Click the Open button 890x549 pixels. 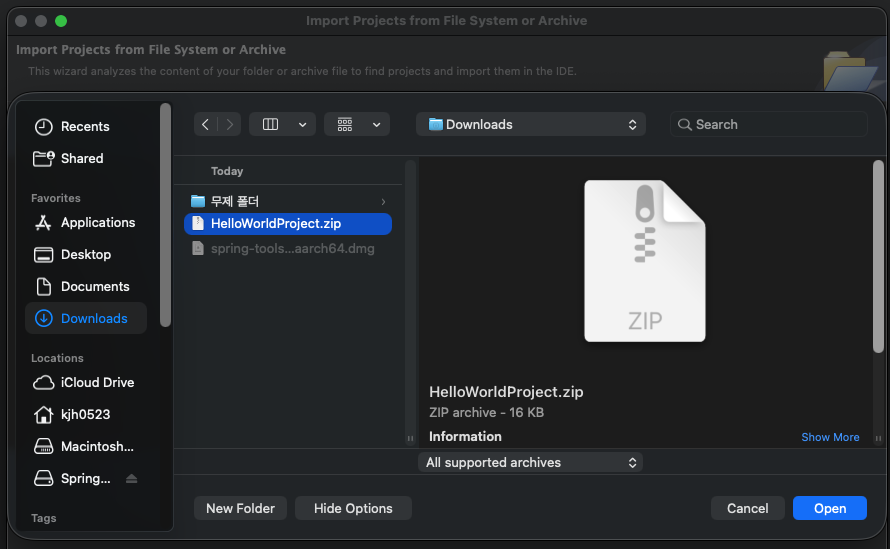coord(829,508)
